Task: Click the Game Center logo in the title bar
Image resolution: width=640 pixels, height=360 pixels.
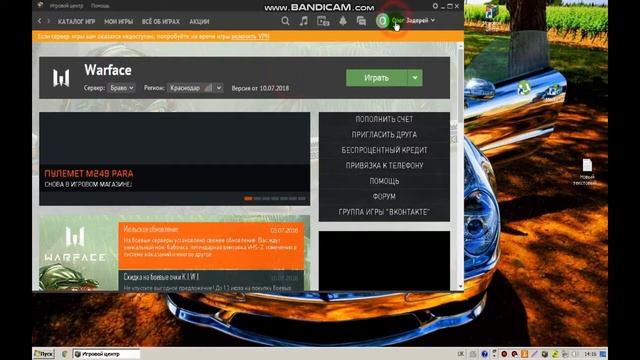Action: 40,5
